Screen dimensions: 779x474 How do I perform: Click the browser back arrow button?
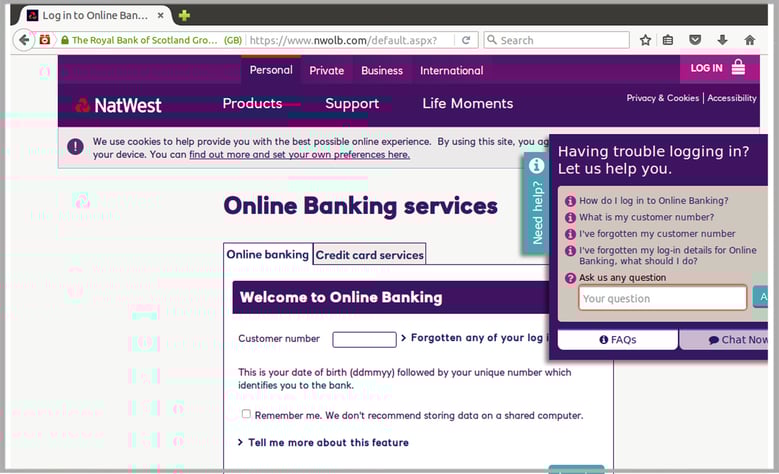23,40
